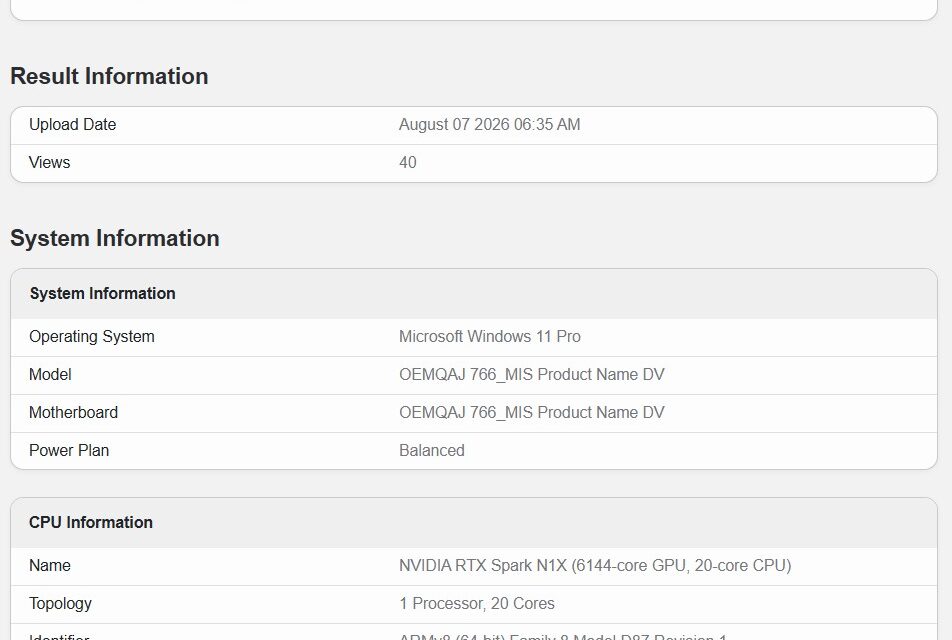Image resolution: width=952 pixels, height=640 pixels.
Task: Click the views count '40'
Action: pyautogui.click(x=407, y=163)
